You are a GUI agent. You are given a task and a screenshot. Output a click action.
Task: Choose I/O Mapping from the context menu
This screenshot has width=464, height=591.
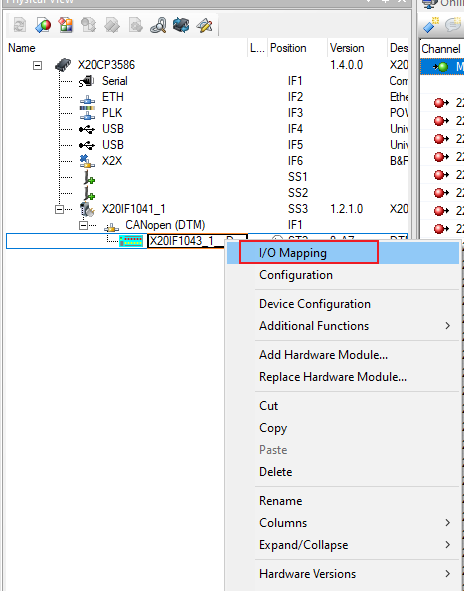pos(343,253)
